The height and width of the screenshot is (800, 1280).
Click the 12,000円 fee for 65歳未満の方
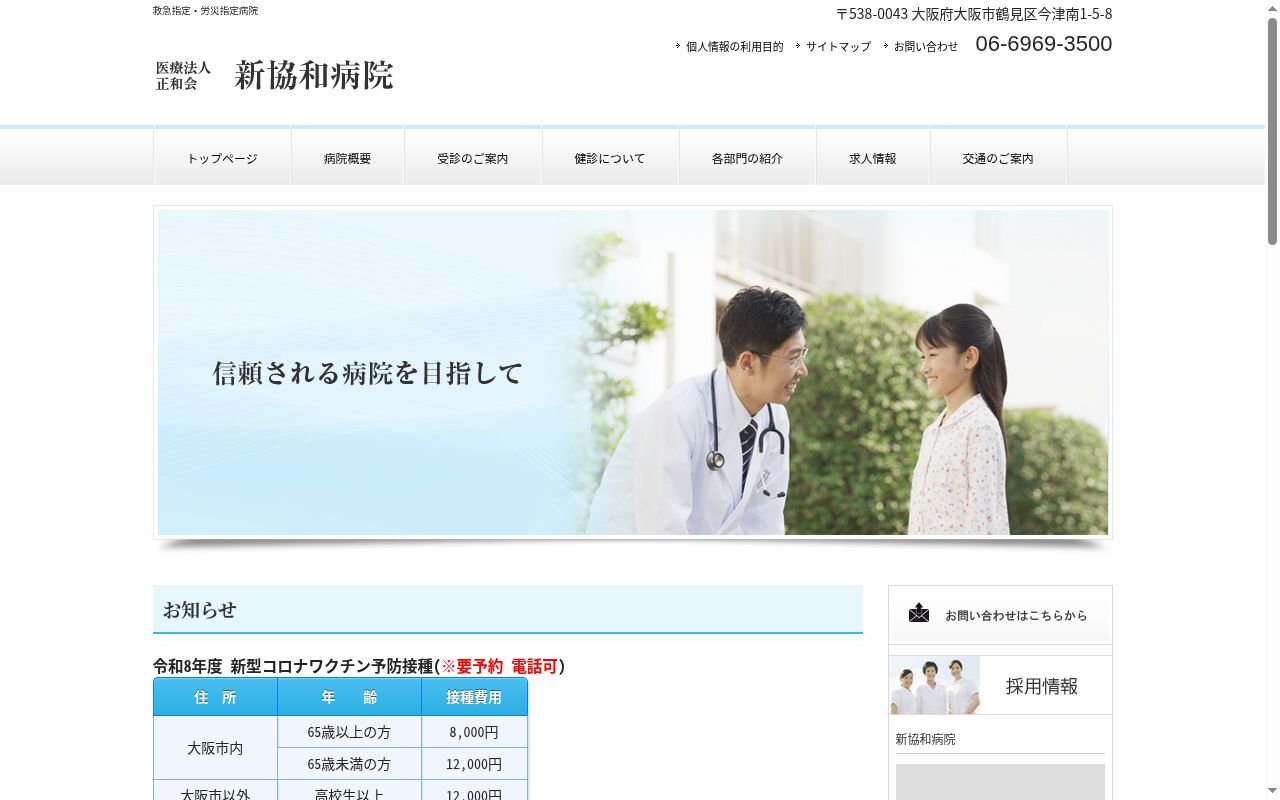[x=474, y=764]
